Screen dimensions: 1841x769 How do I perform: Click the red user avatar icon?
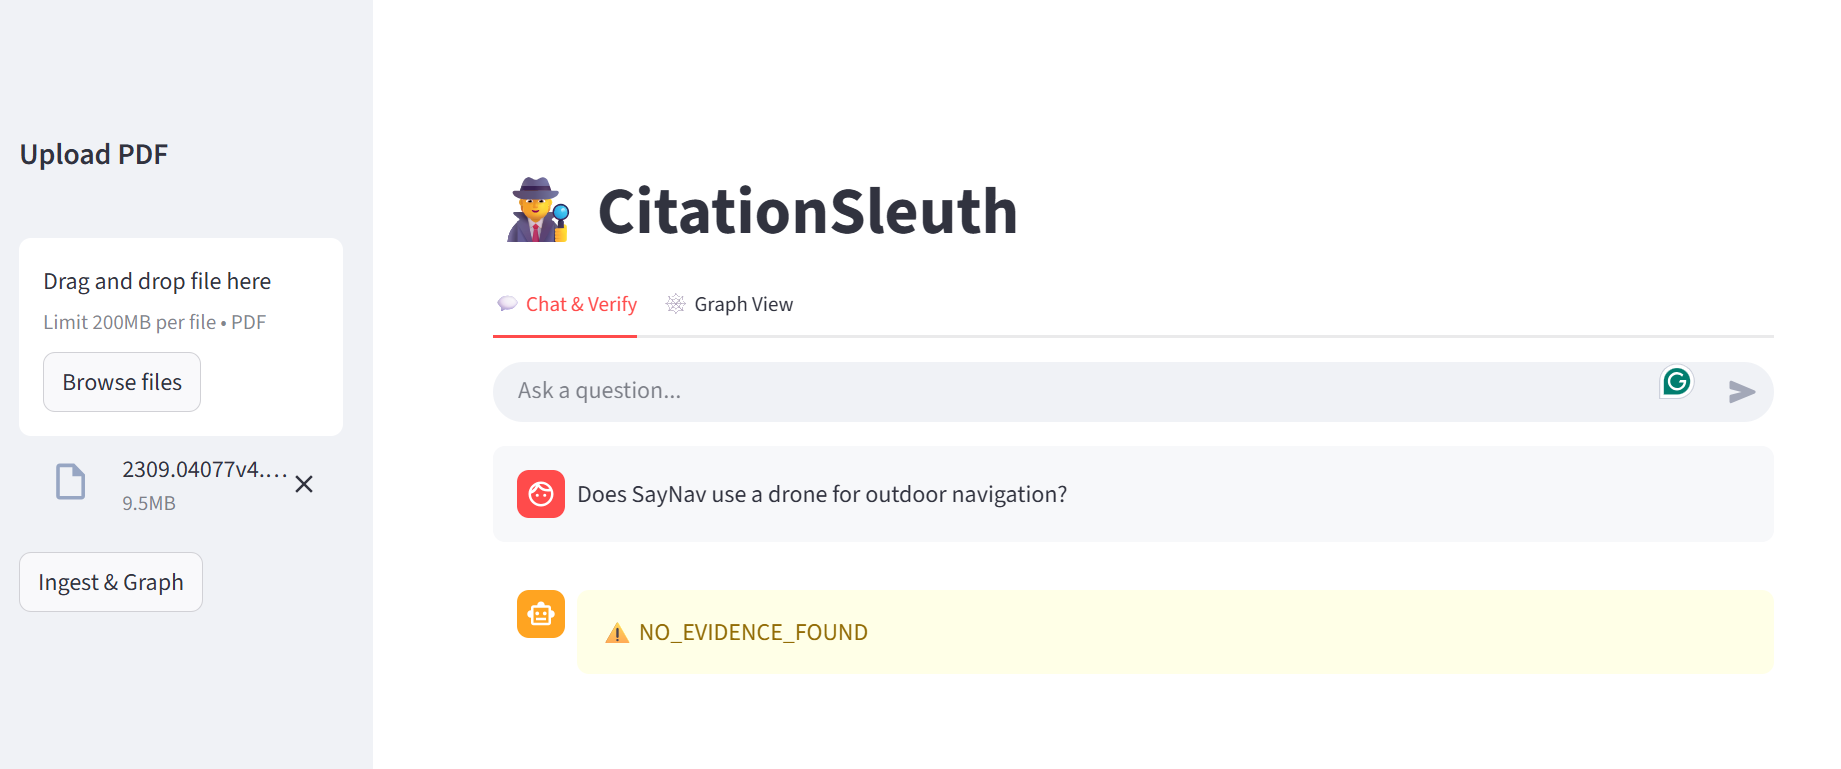click(x=540, y=494)
